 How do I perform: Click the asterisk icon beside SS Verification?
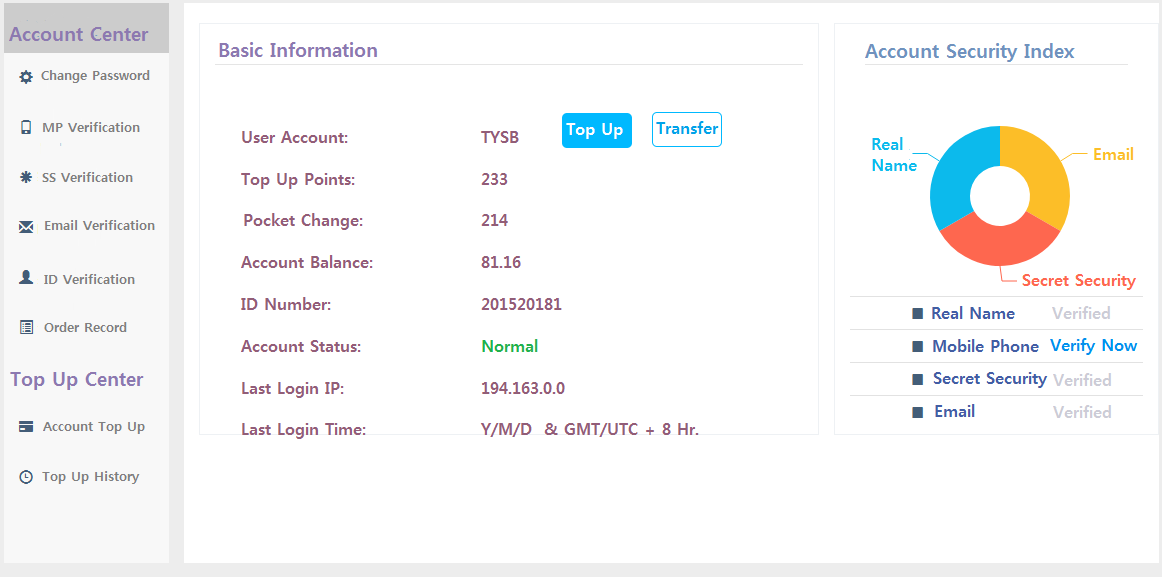(26, 178)
